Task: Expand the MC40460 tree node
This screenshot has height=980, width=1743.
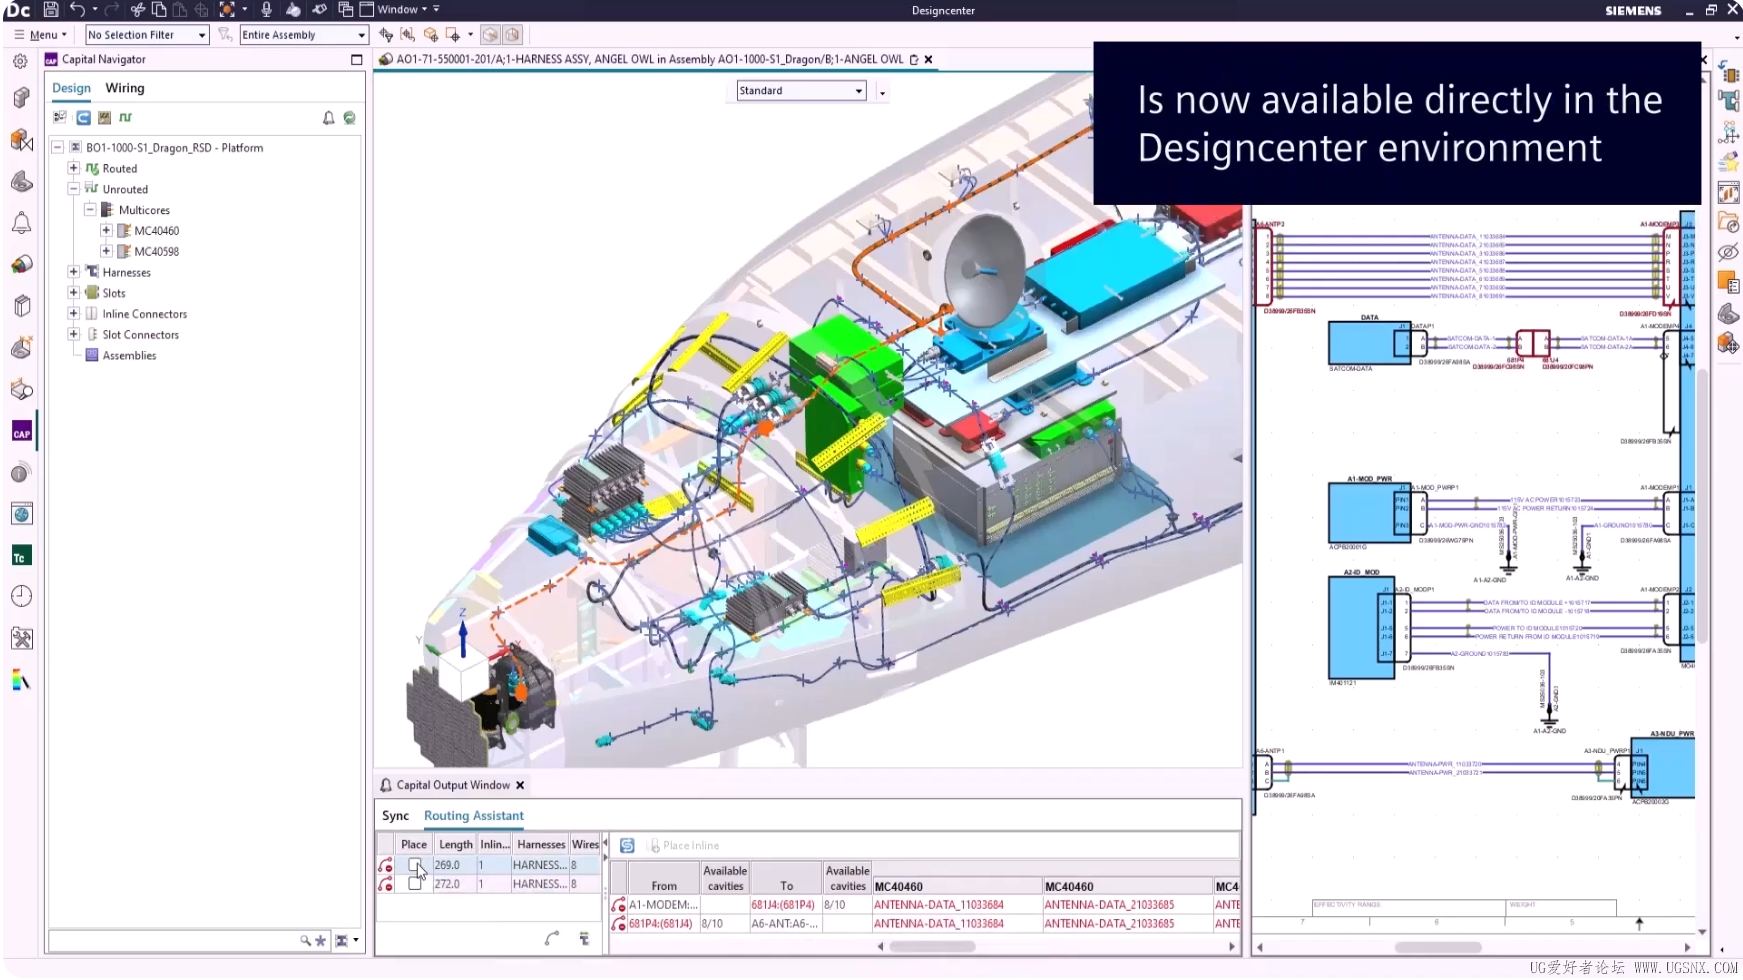Action: pyautogui.click(x=106, y=231)
